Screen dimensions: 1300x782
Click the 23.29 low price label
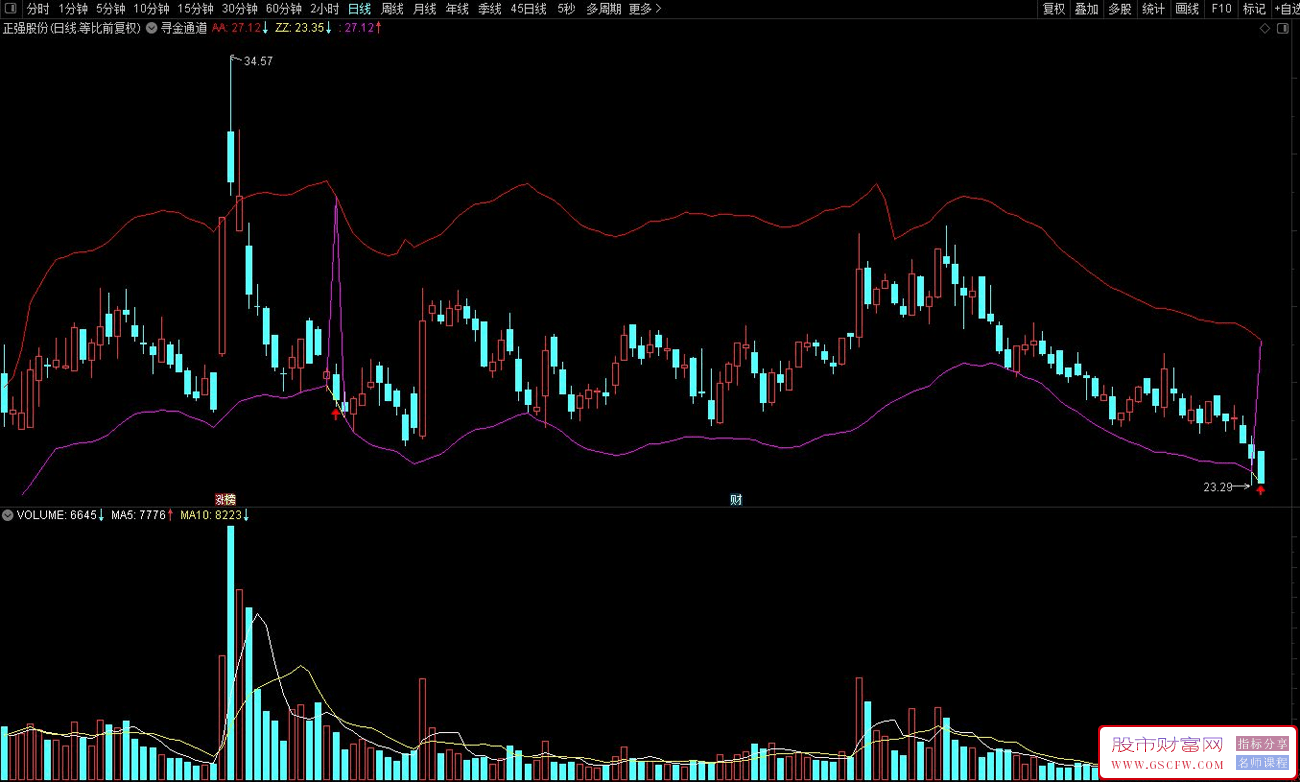(1217, 487)
